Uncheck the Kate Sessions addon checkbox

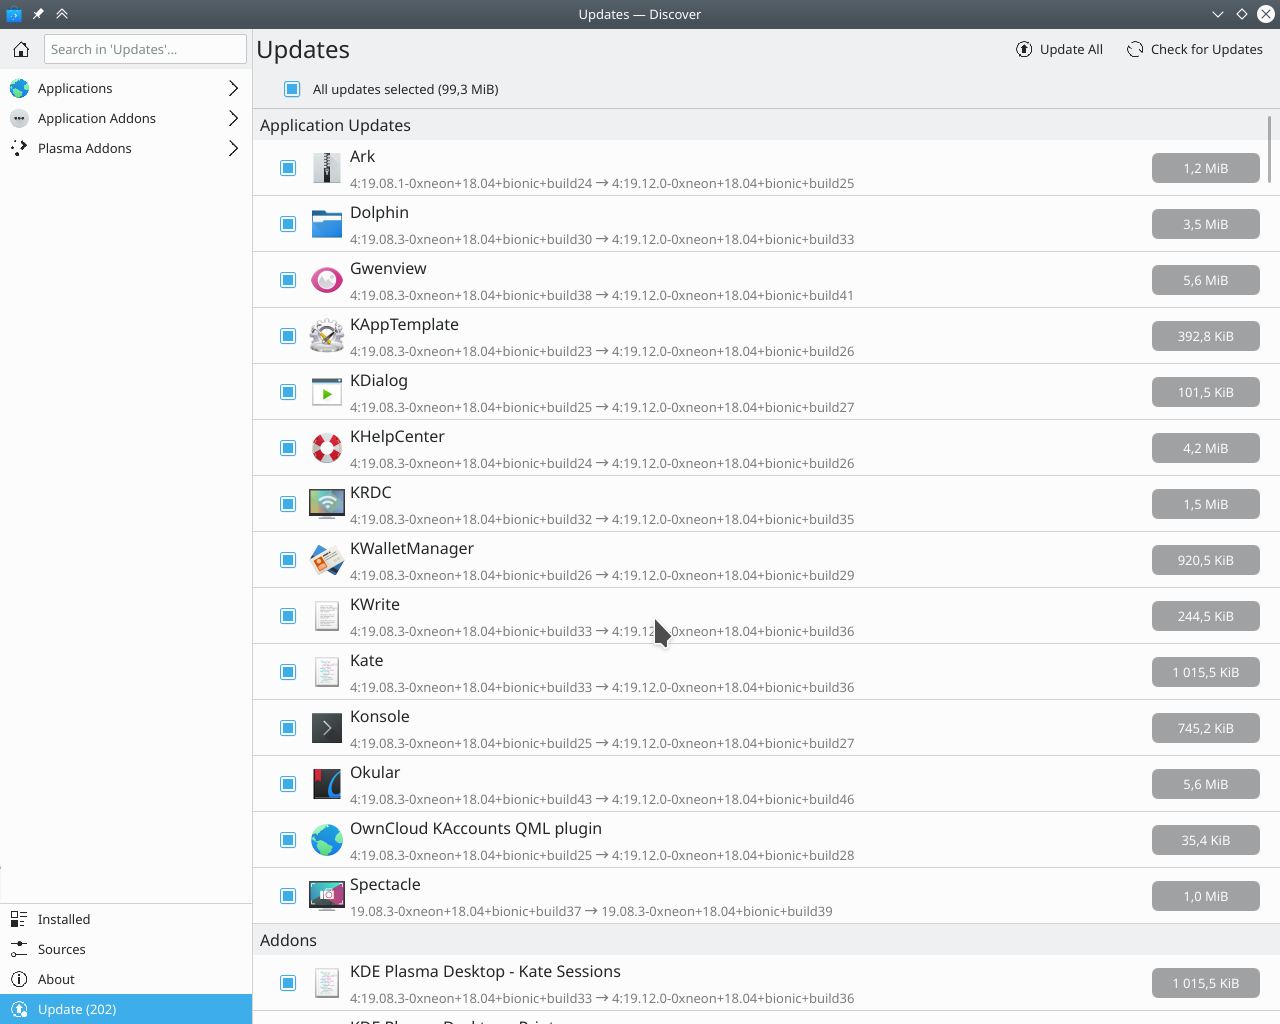pyautogui.click(x=288, y=983)
